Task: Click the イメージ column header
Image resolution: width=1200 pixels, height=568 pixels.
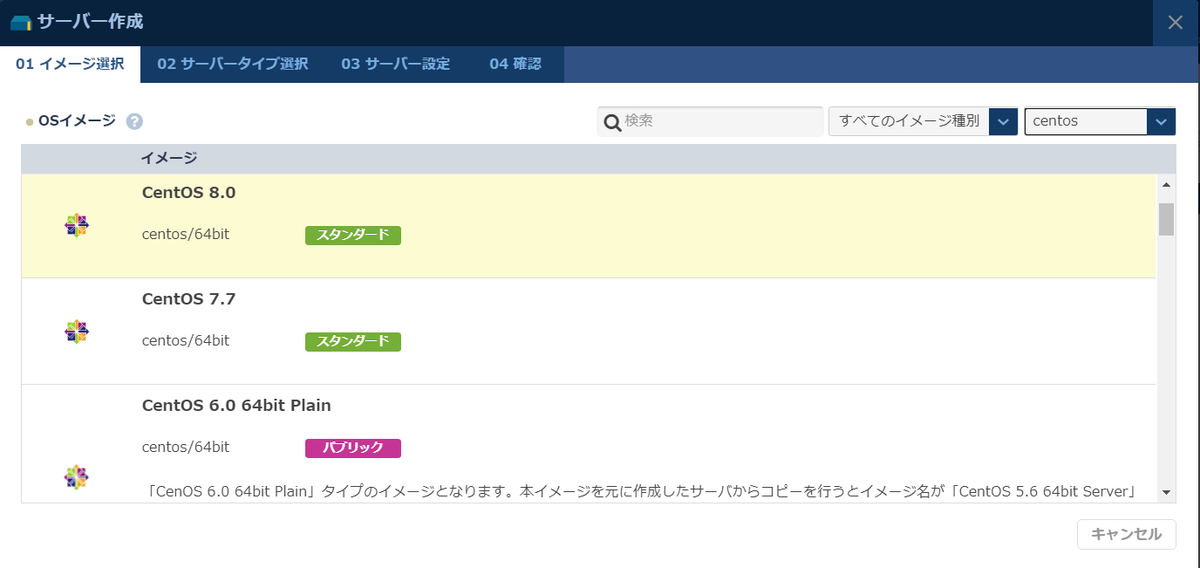Action: coord(168,158)
